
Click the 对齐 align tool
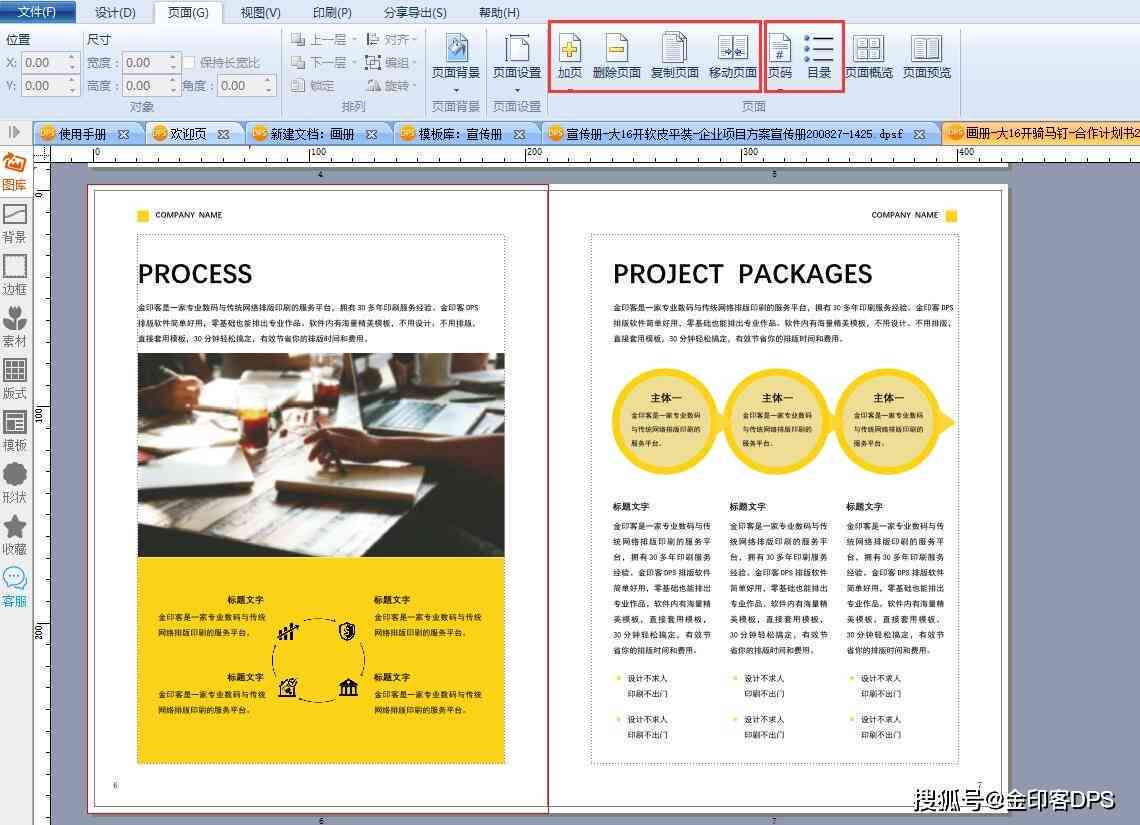pos(390,39)
